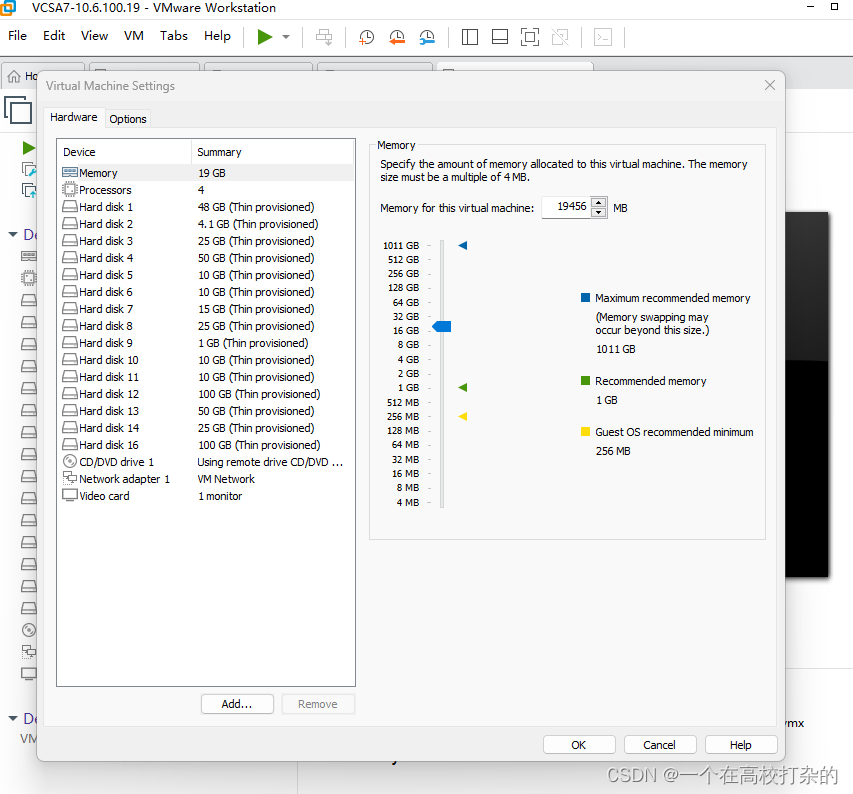Collapse the lower Description section arrow in background
The image size is (853, 794).
coord(13,718)
